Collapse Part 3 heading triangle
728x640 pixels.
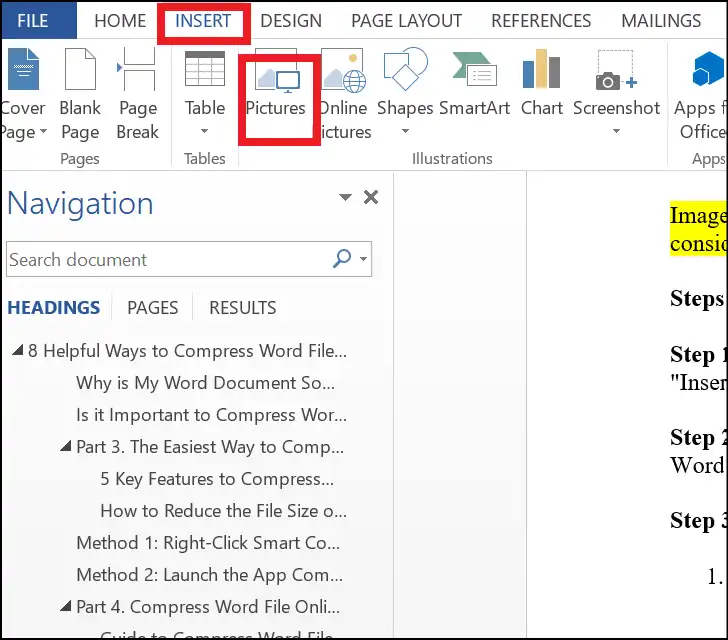click(x=65, y=446)
